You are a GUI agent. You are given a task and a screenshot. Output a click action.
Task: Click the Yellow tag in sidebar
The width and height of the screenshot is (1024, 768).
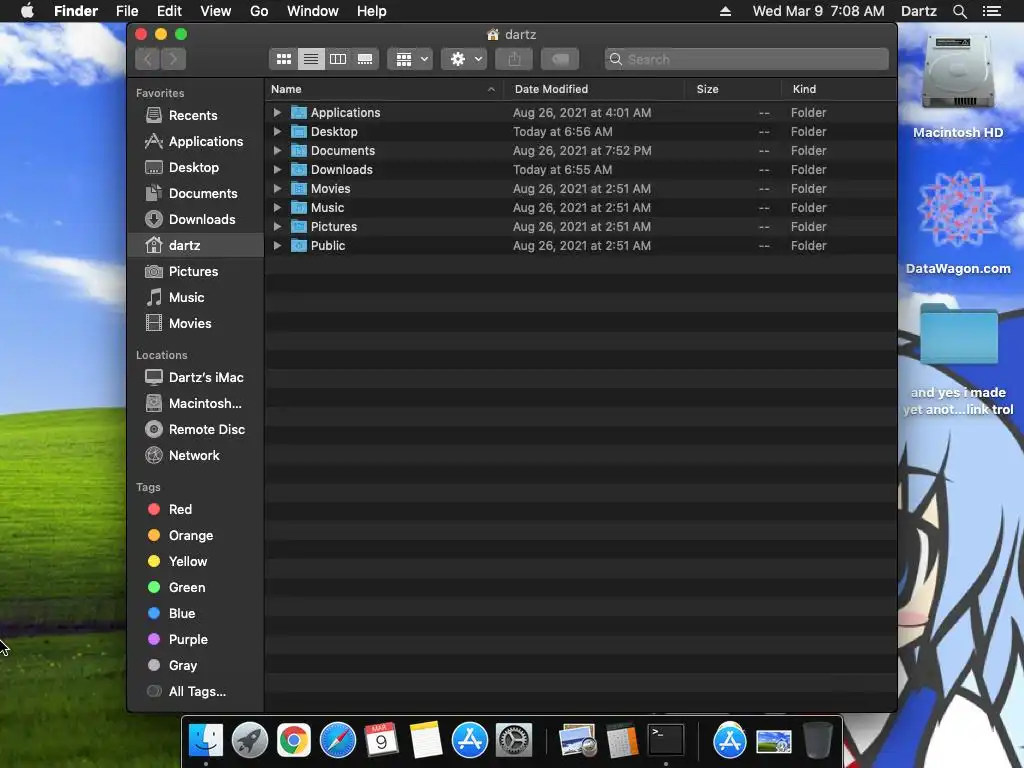pos(195,562)
